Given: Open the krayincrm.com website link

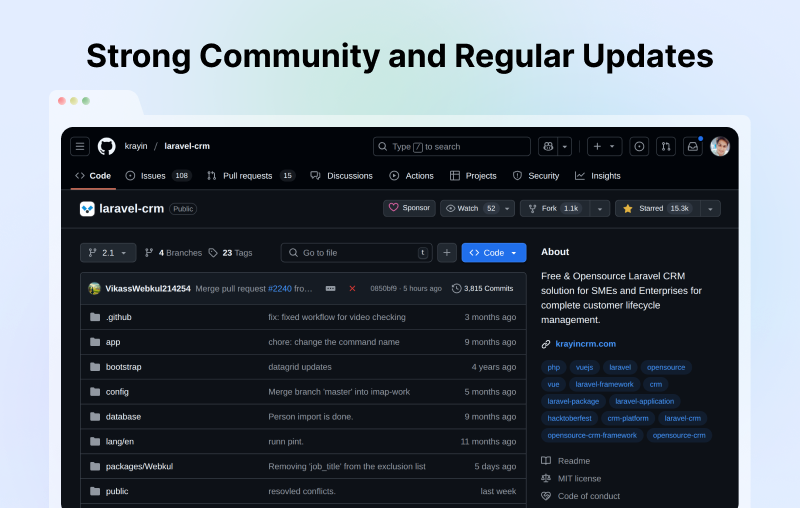Looking at the screenshot, I should [x=585, y=344].
